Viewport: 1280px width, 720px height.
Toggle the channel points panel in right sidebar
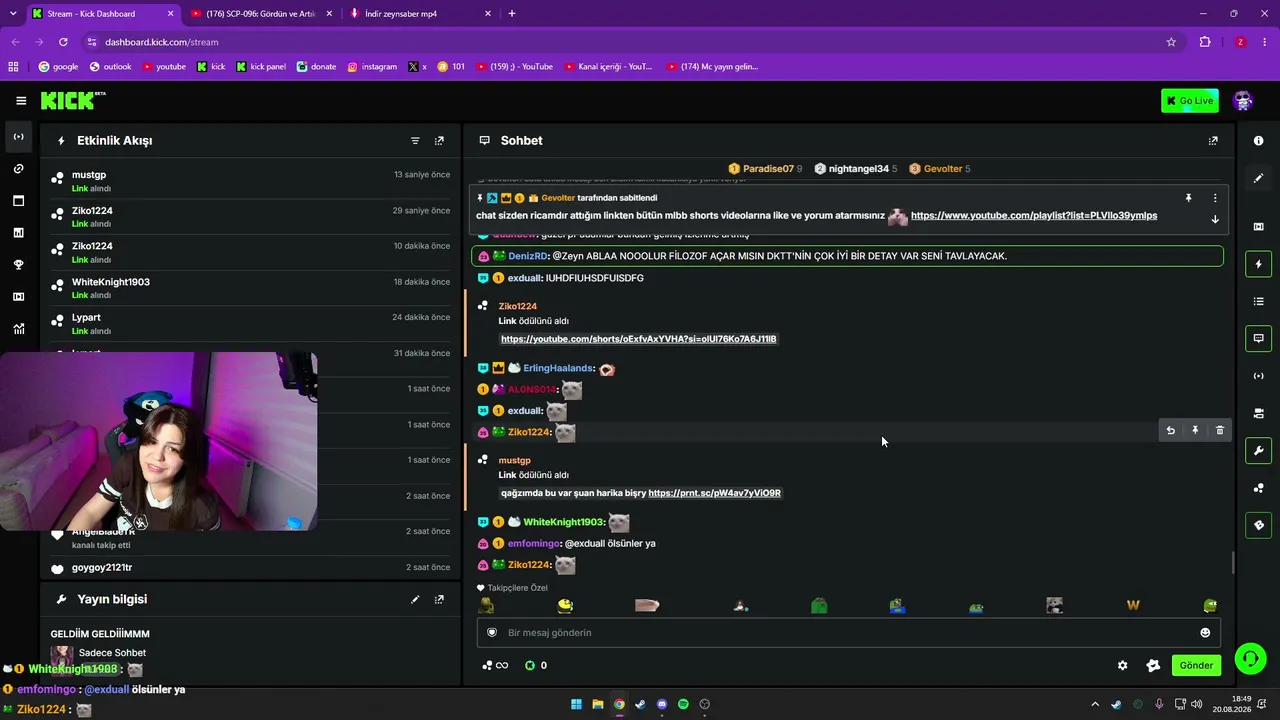pyautogui.click(x=1258, y=488)
